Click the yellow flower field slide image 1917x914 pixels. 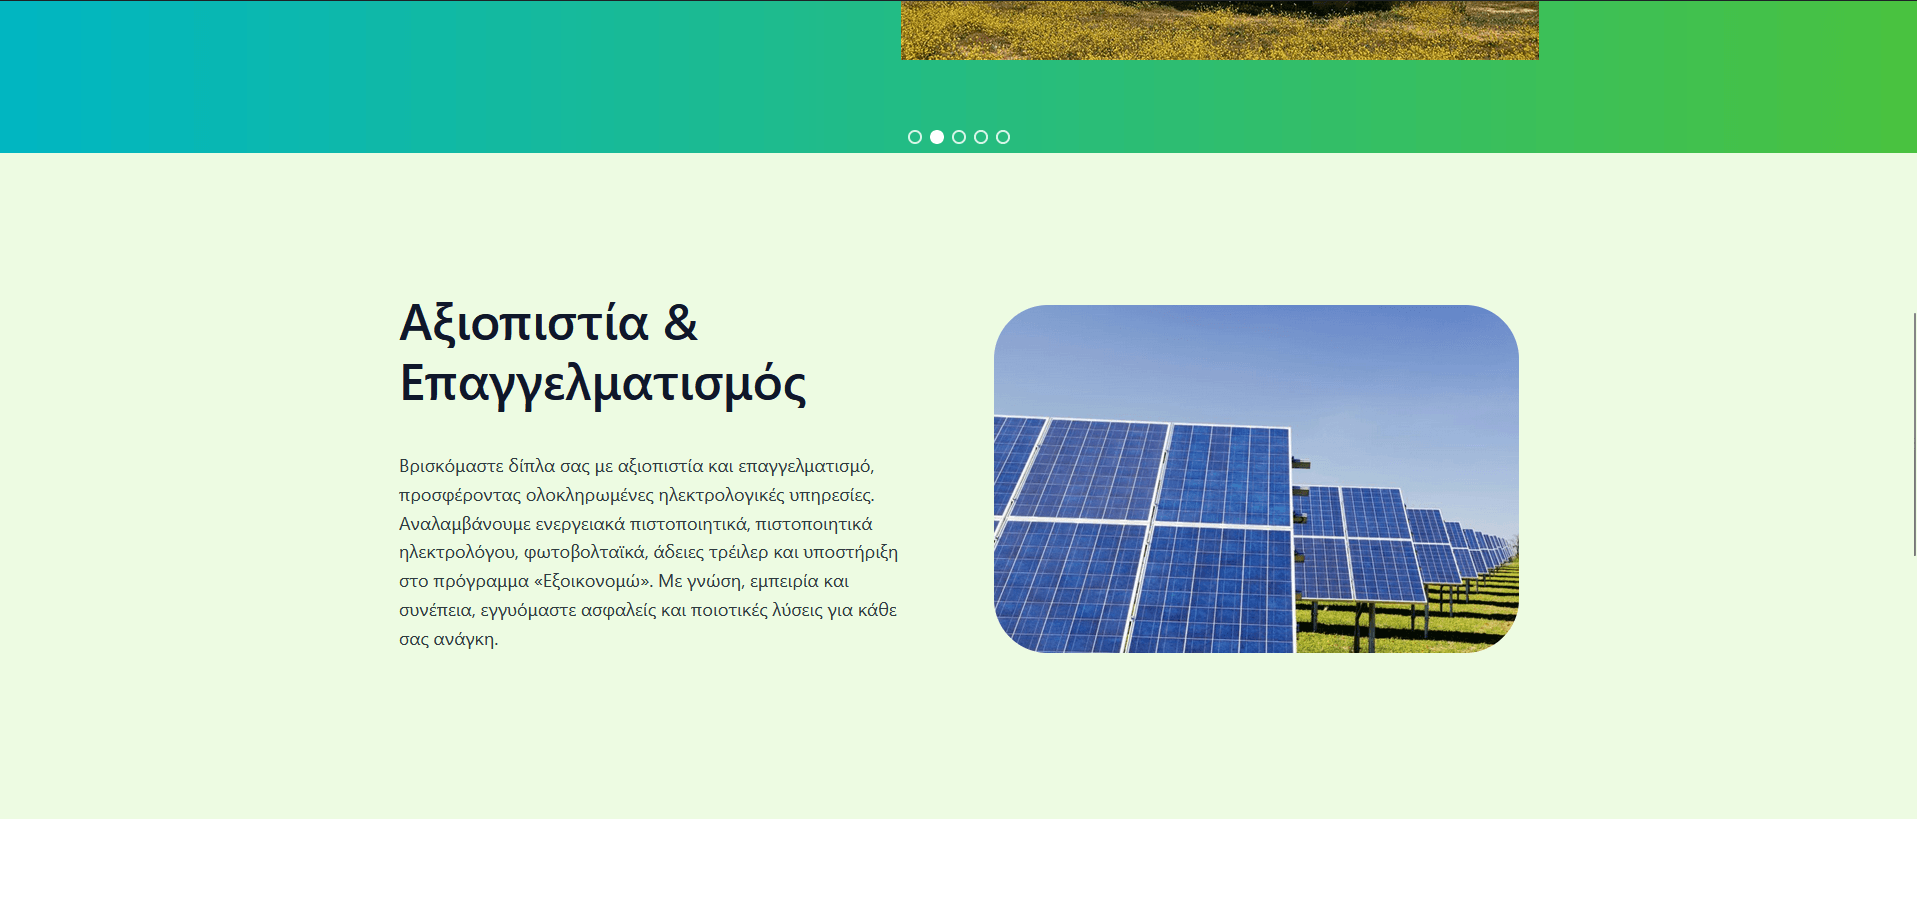point(1218,29)
